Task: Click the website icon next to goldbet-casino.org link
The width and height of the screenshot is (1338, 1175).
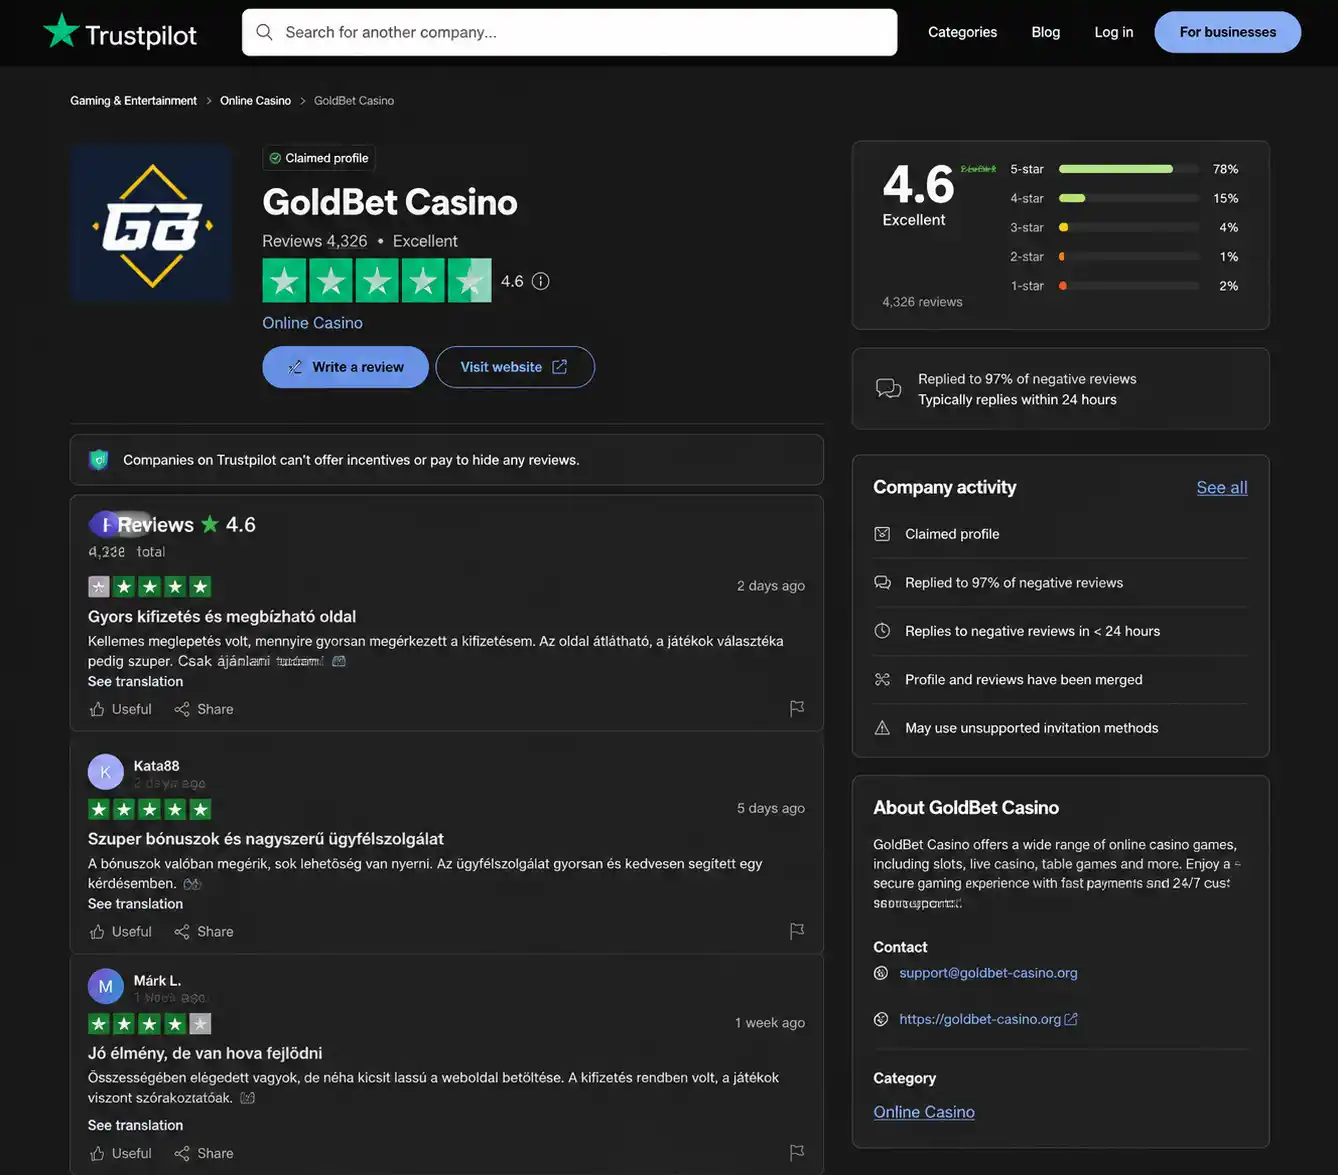Action: (x=881, y=1019)
